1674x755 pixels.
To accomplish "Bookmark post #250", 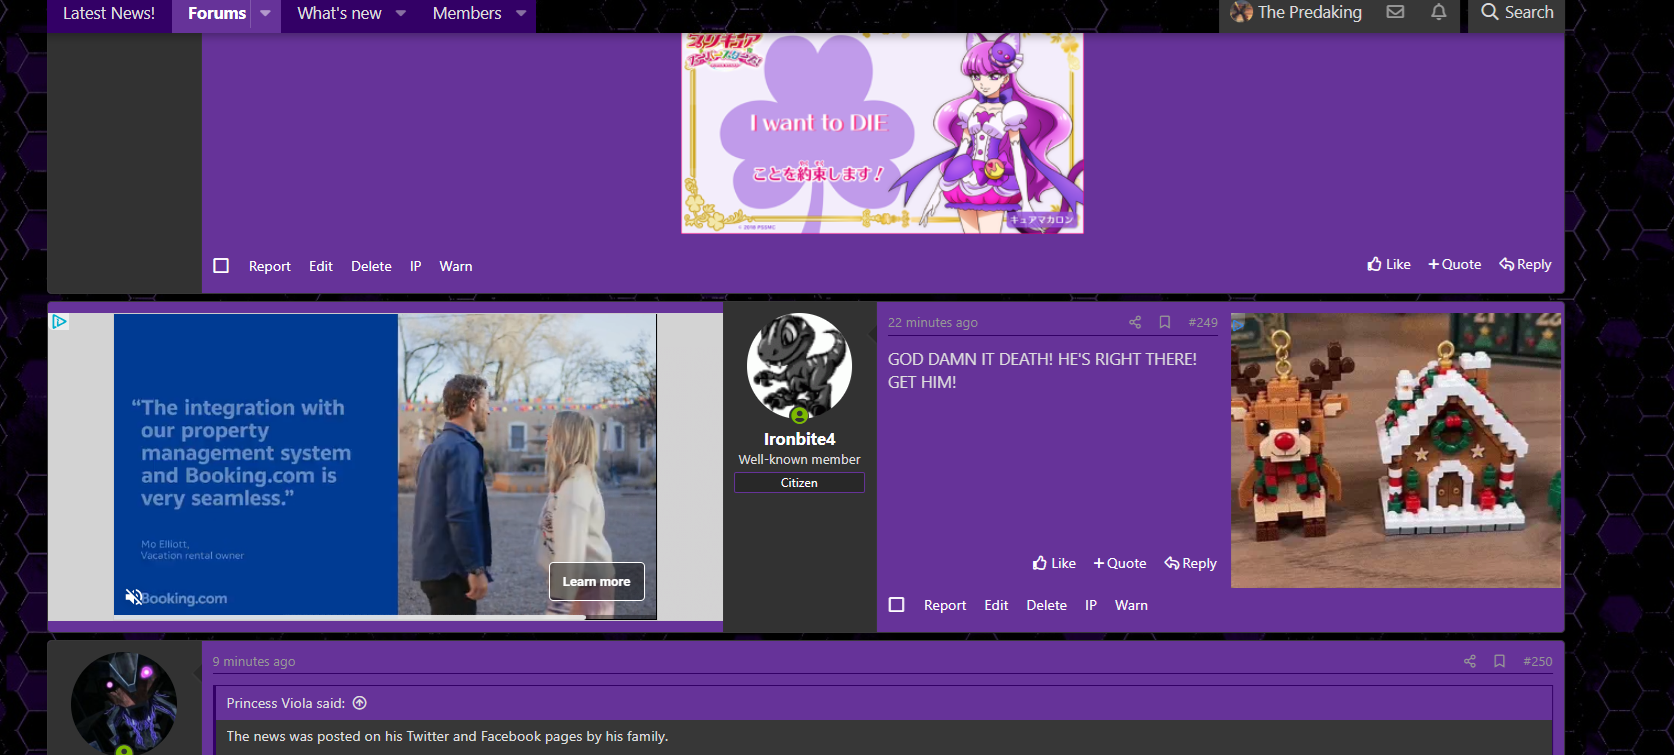I will coord(1500,661).
